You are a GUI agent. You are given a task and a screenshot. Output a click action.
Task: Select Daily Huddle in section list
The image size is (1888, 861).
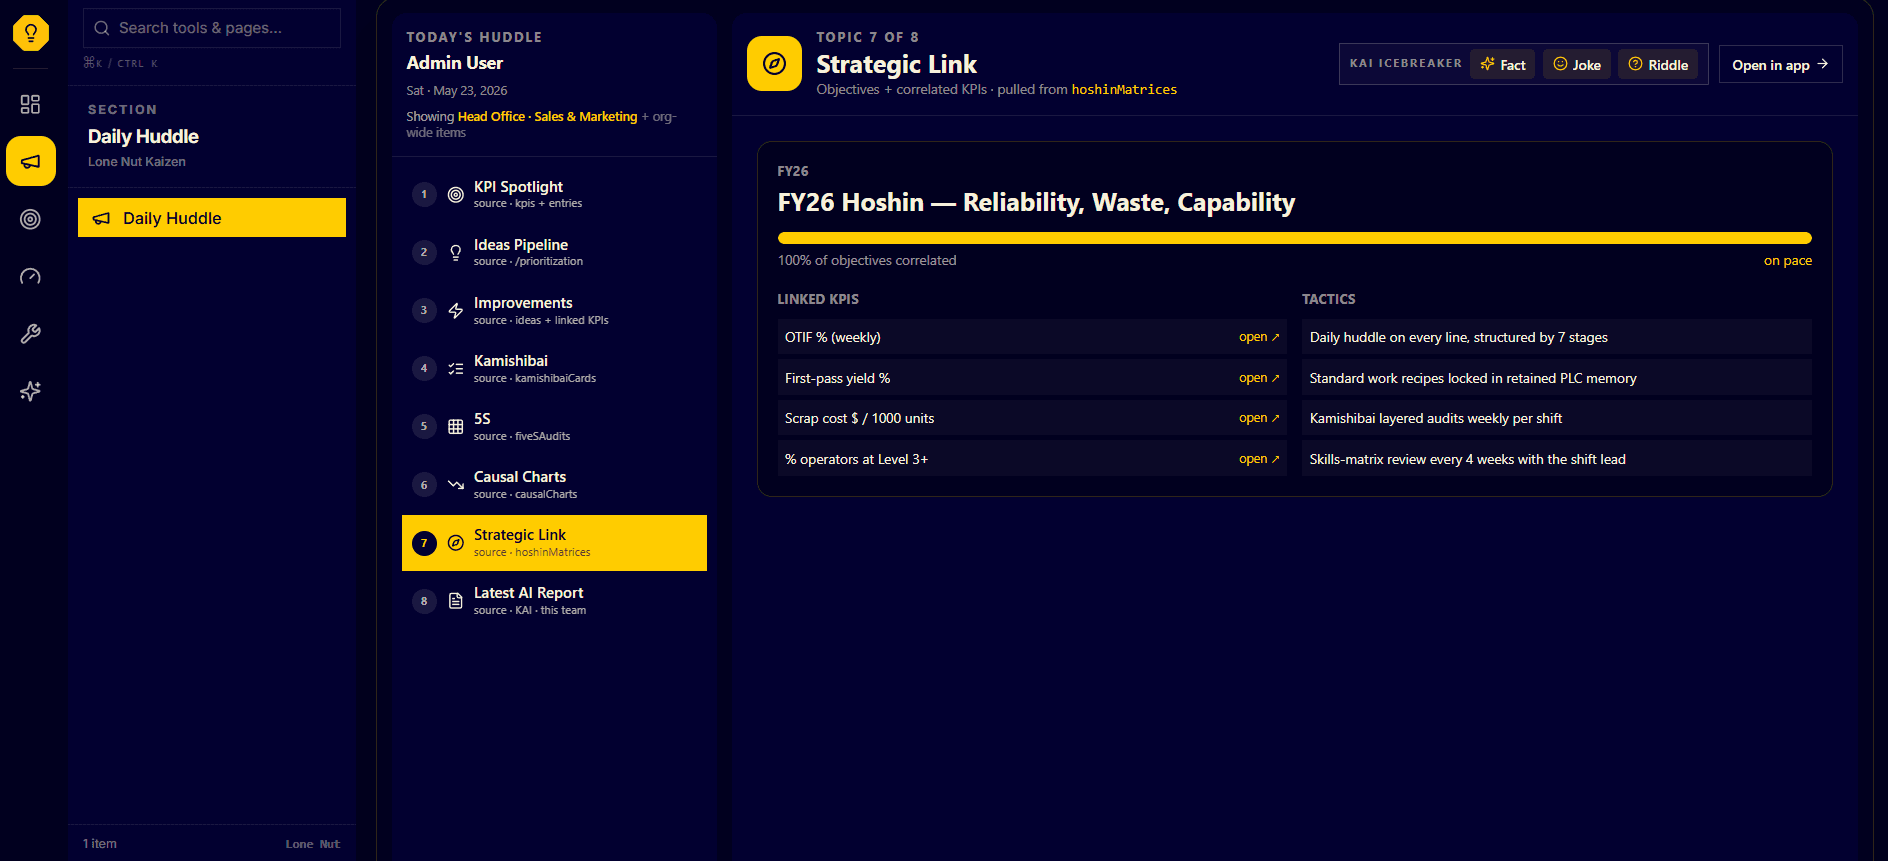pos(212,218)
